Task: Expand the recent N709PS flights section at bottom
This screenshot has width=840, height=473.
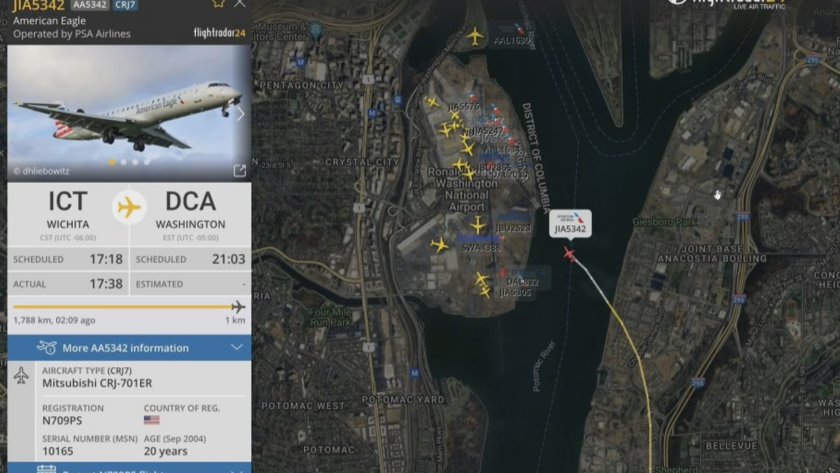Action: coord(129,468)
